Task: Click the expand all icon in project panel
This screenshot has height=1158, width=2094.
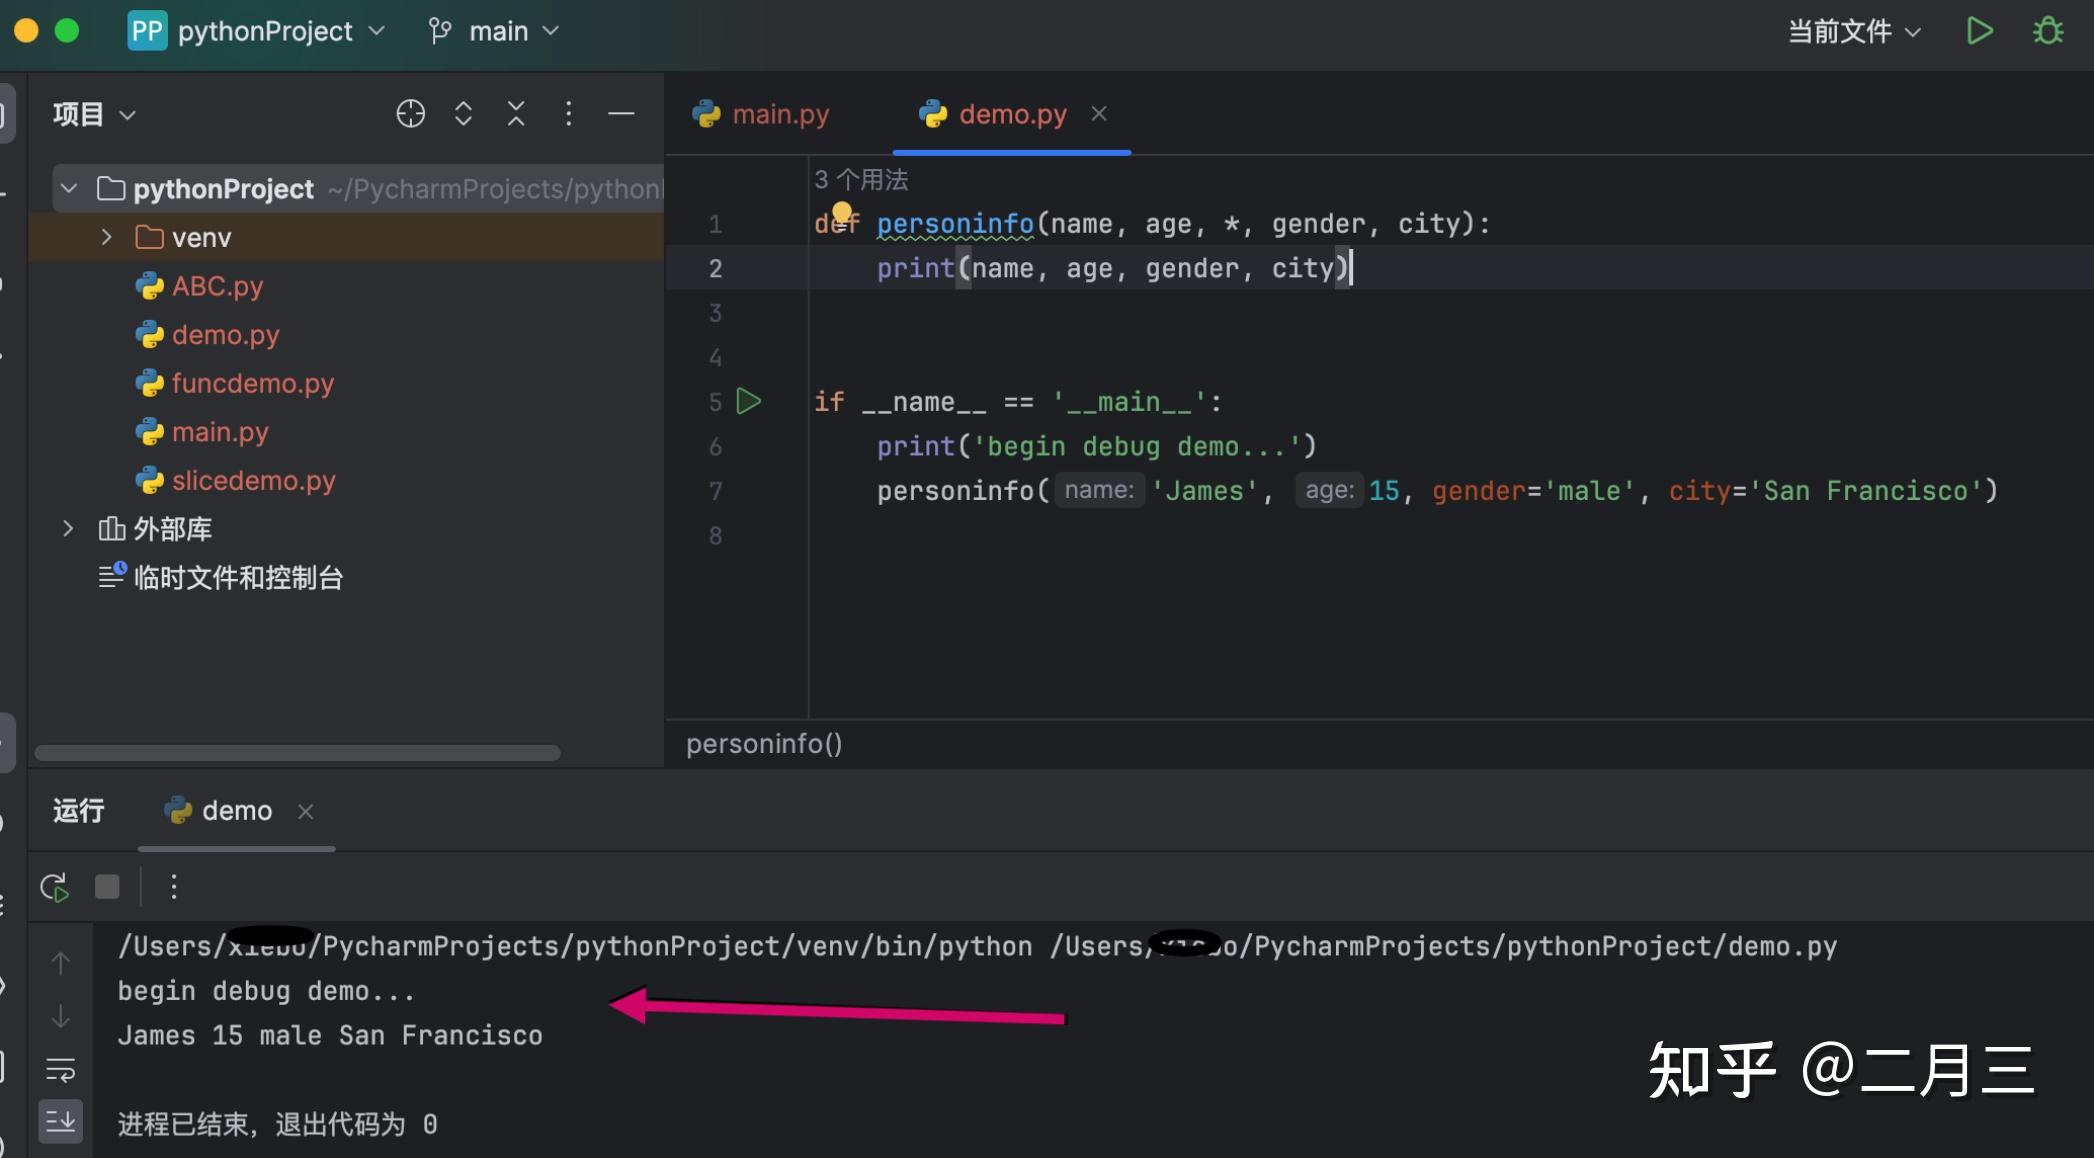Action: coord(463,113)
